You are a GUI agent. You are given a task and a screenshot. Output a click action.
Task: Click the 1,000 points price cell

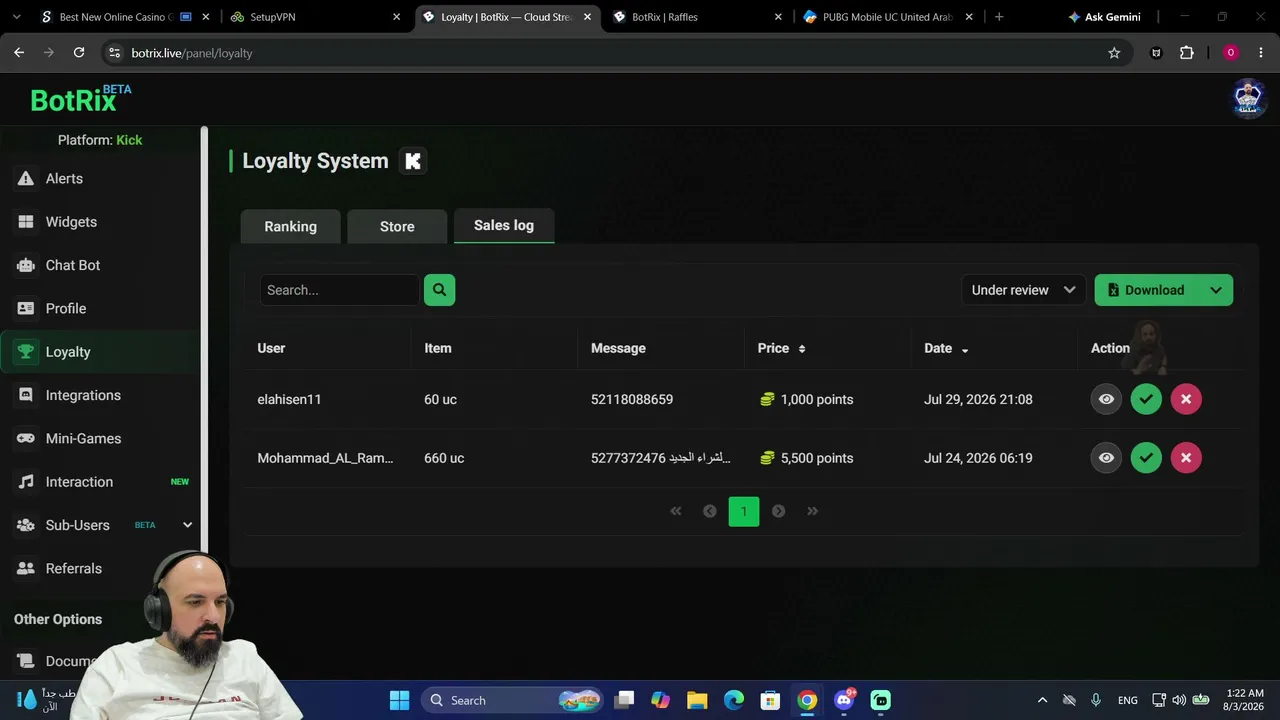(807, 399)
